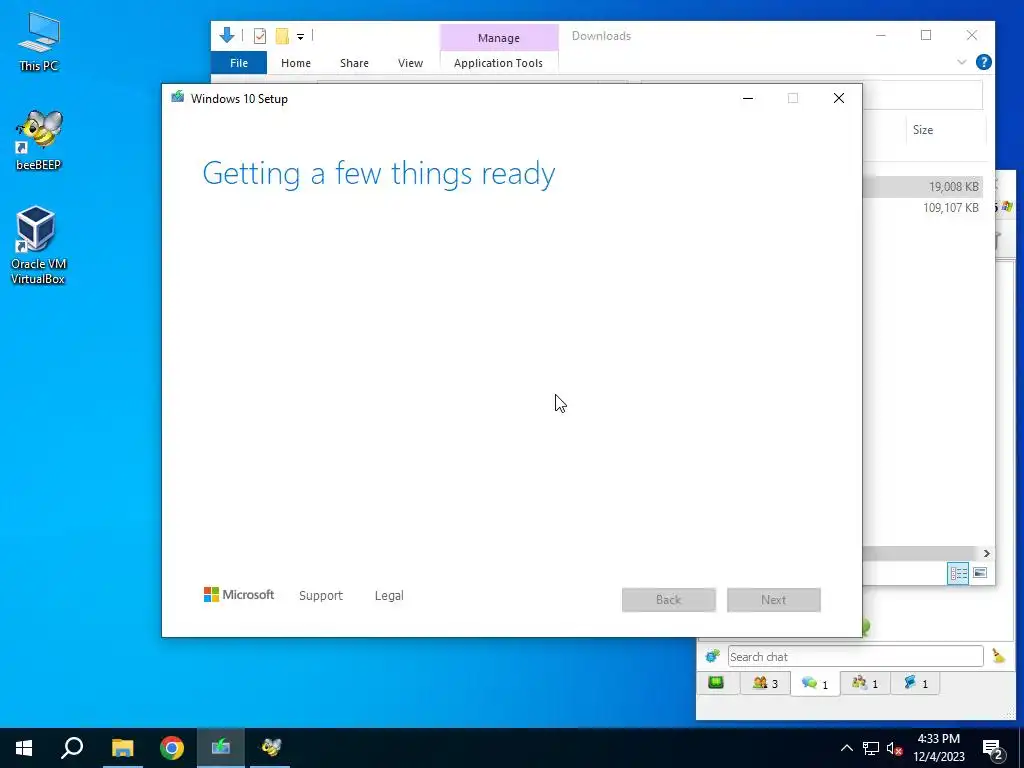This screenshot has width=1024, height=768.
Task: Click the muted volume tray icon
Action: point(895,748)
